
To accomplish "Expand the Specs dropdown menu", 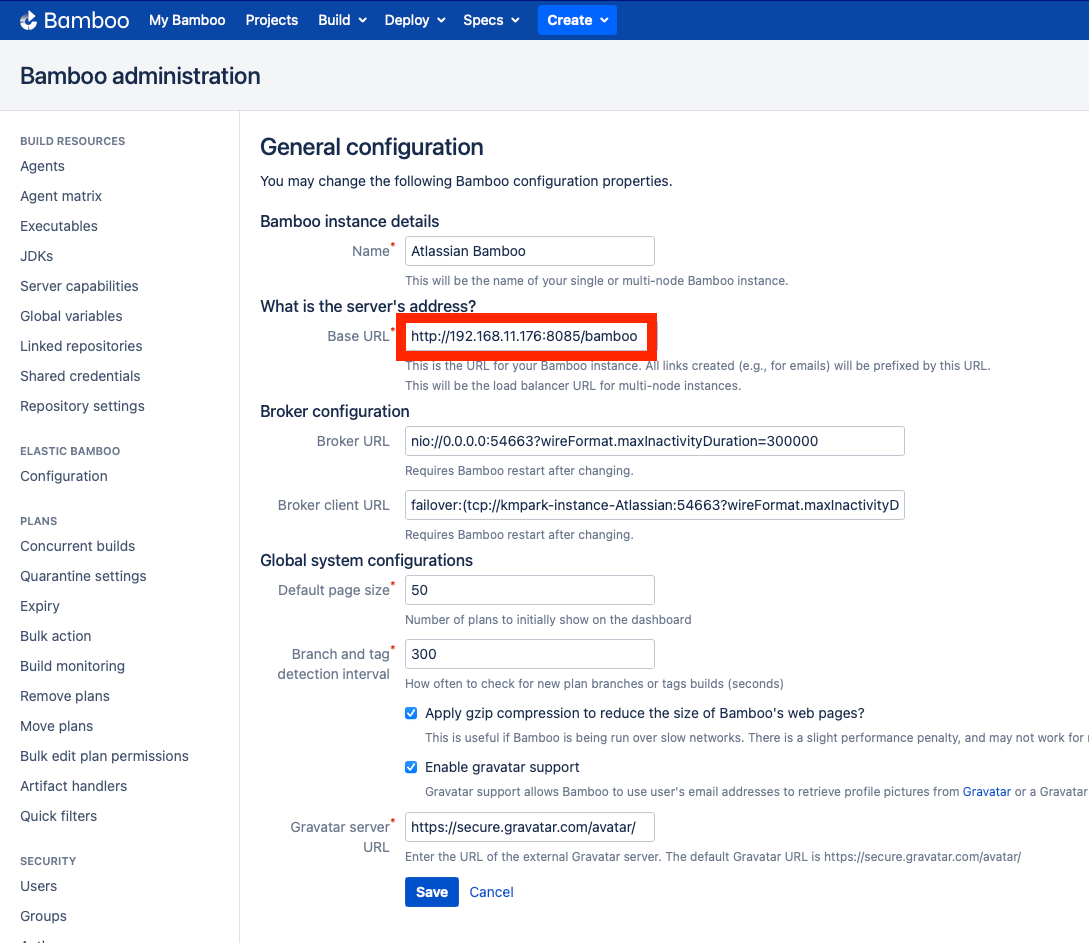I will [491, 20].
